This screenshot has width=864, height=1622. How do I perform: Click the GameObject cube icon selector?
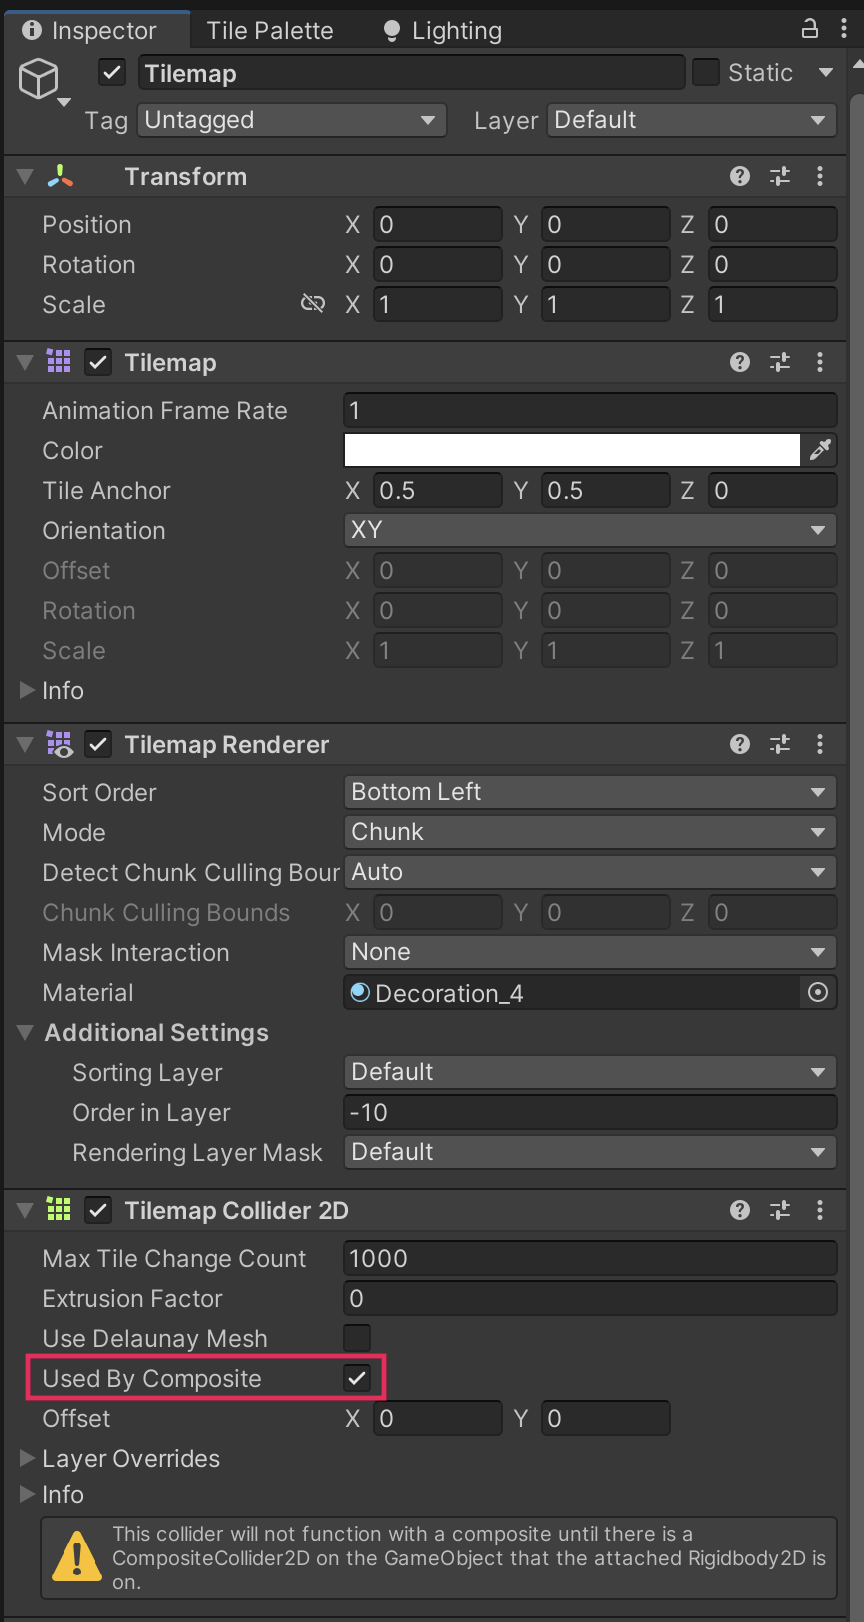click(40, 79)
